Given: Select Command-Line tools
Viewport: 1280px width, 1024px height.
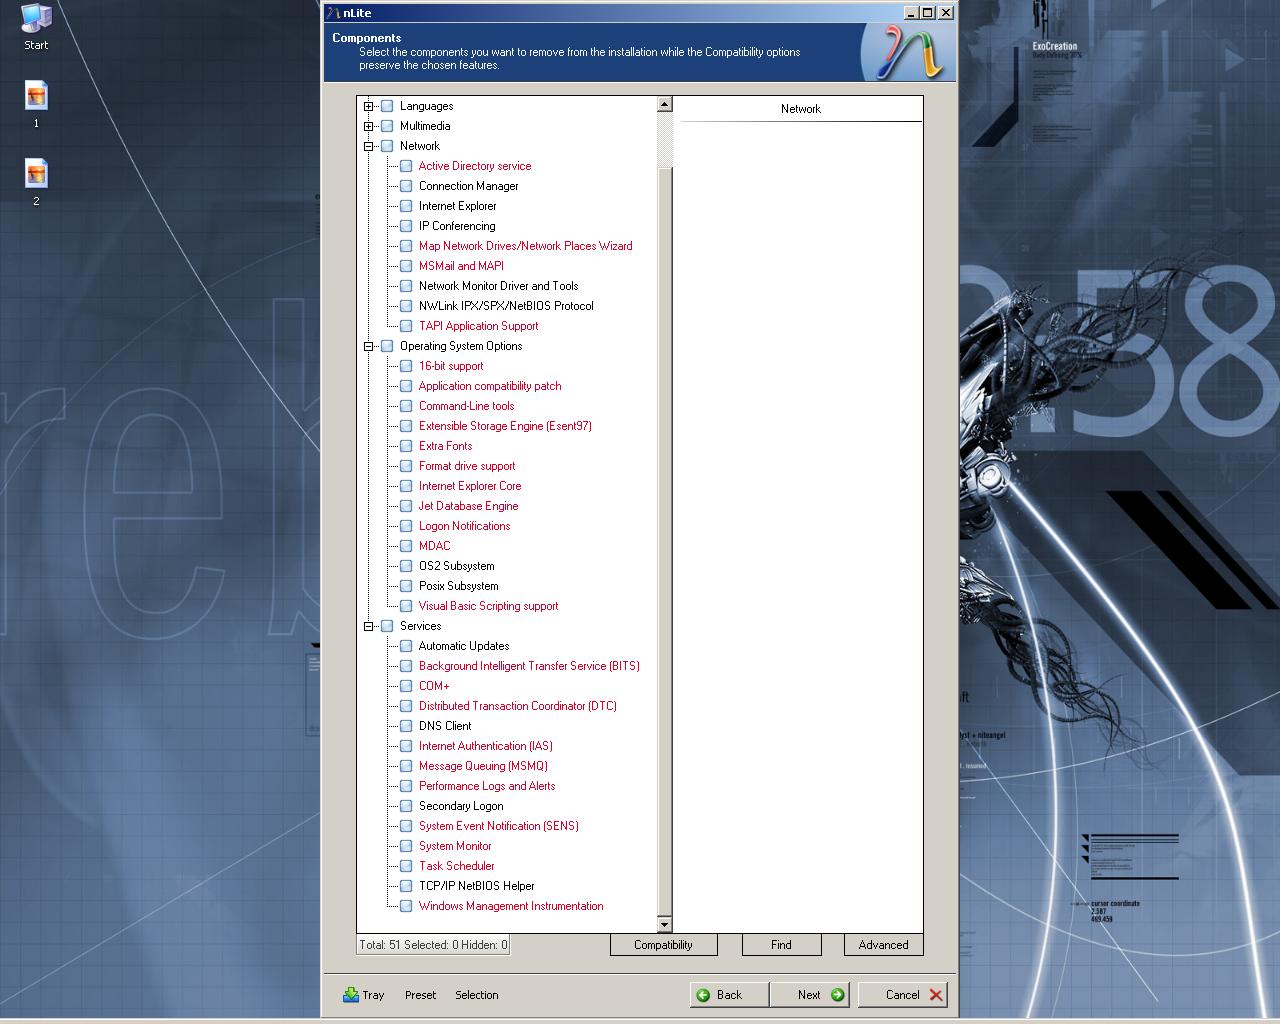Looking at the screenshot, I should [x=466, y=406].
